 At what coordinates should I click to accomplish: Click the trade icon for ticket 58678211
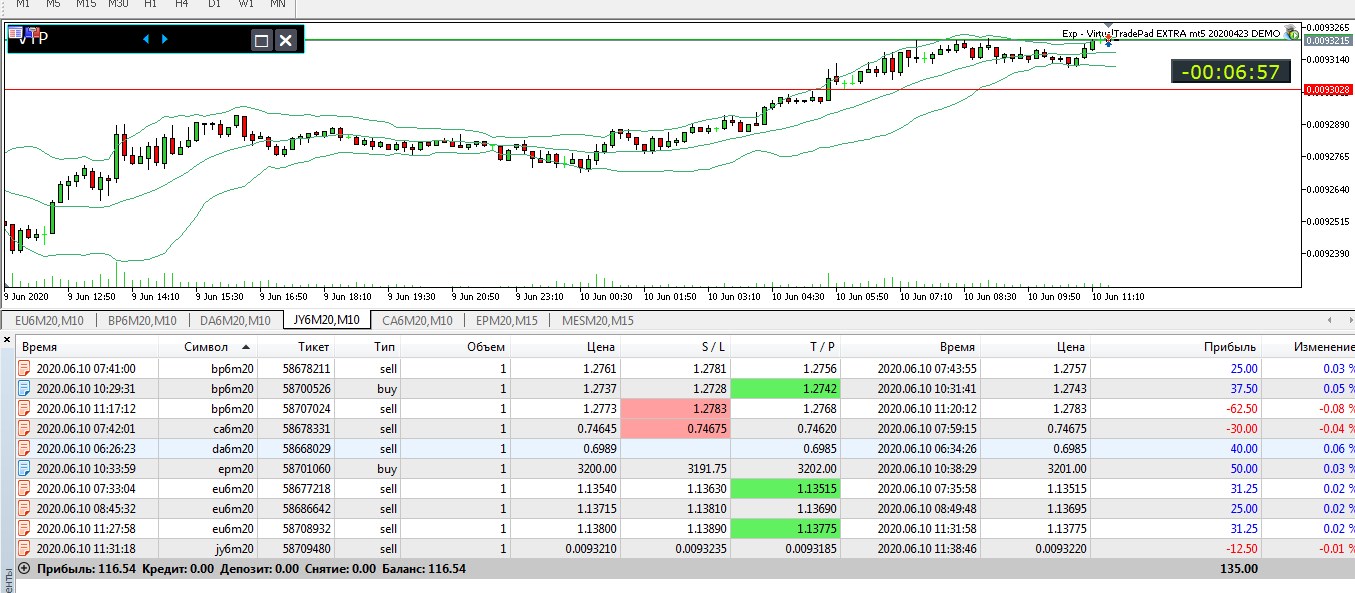click(x=24, y=368)
